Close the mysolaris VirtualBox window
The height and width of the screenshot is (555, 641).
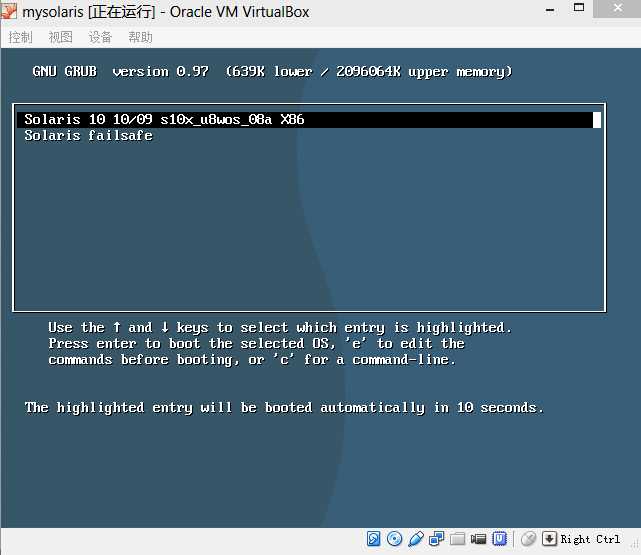pos(617,8)
